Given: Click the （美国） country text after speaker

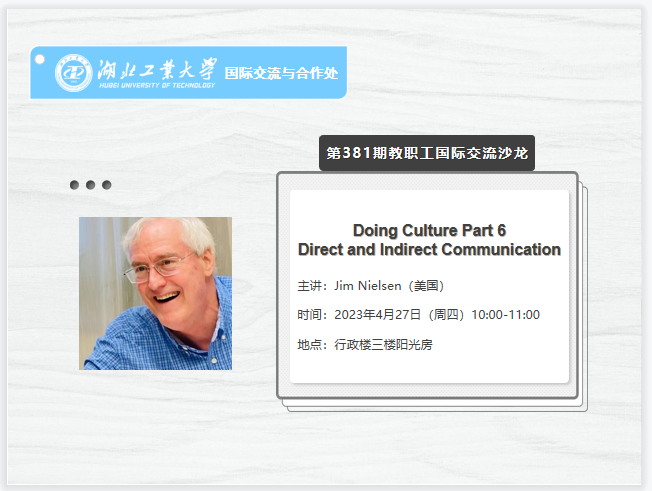Looking at the screenshot, I should coord(434,286).
